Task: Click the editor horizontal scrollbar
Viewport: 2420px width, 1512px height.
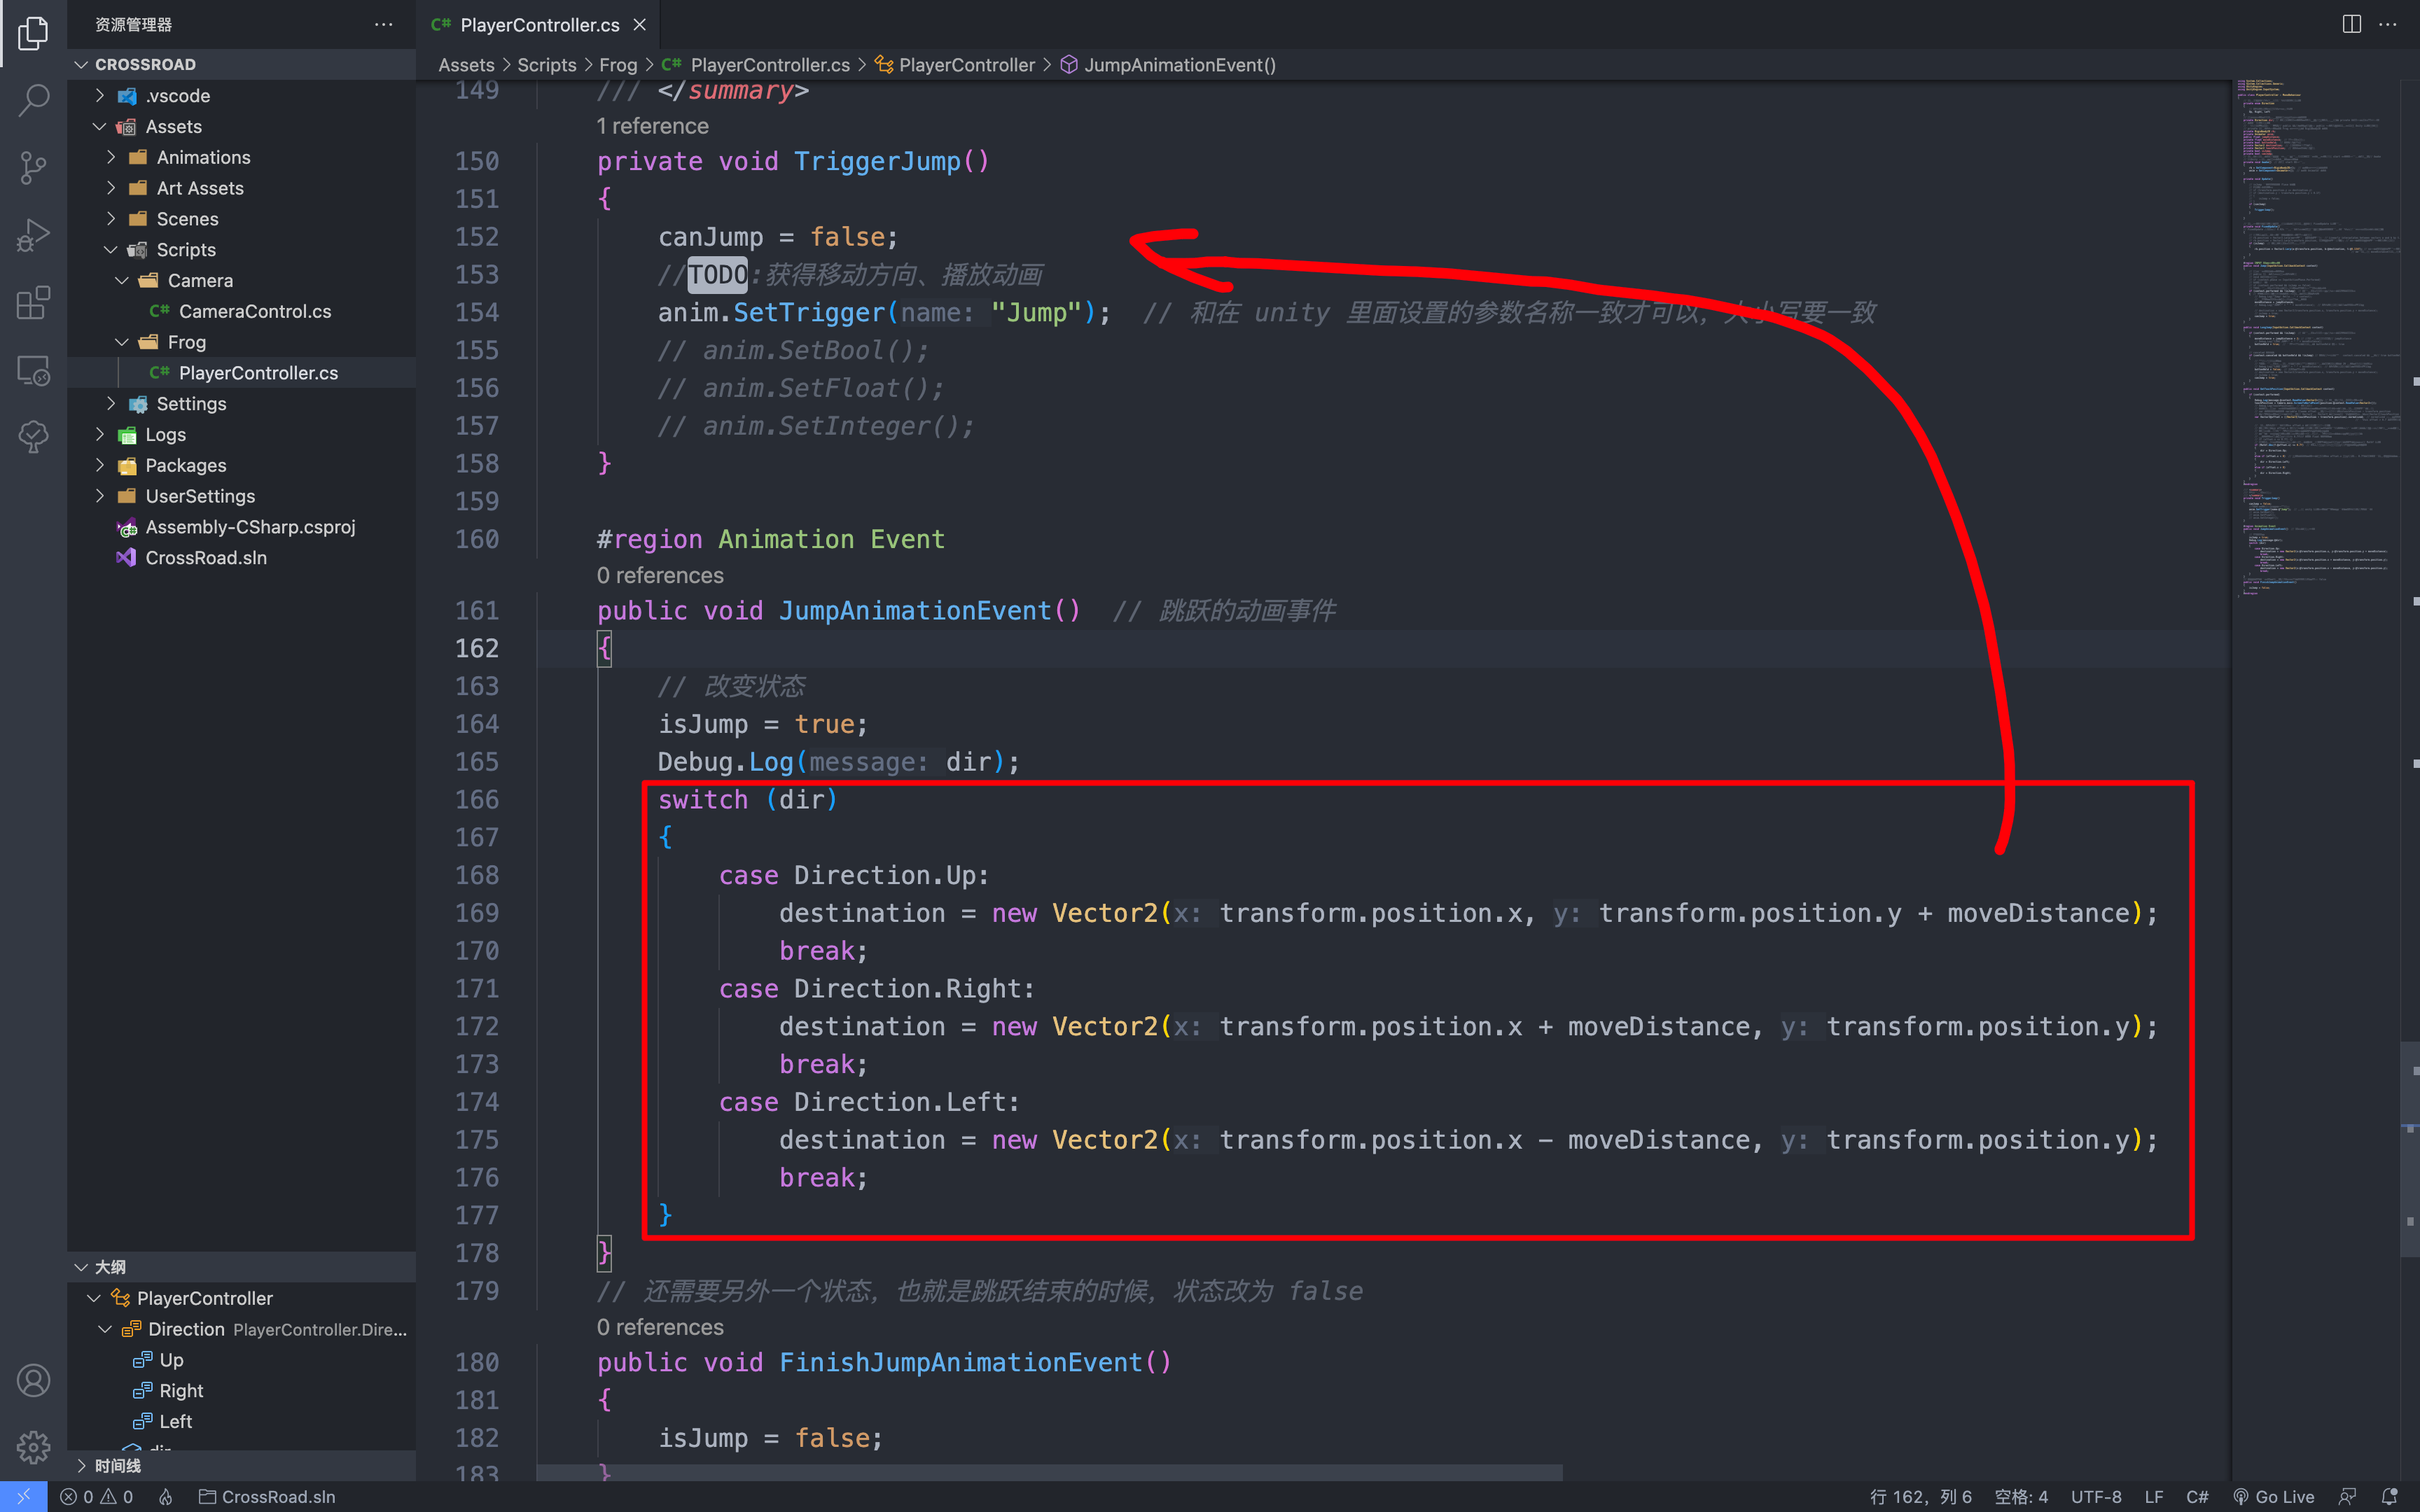Action: pyautogui.click(x=1050, y=1473)
